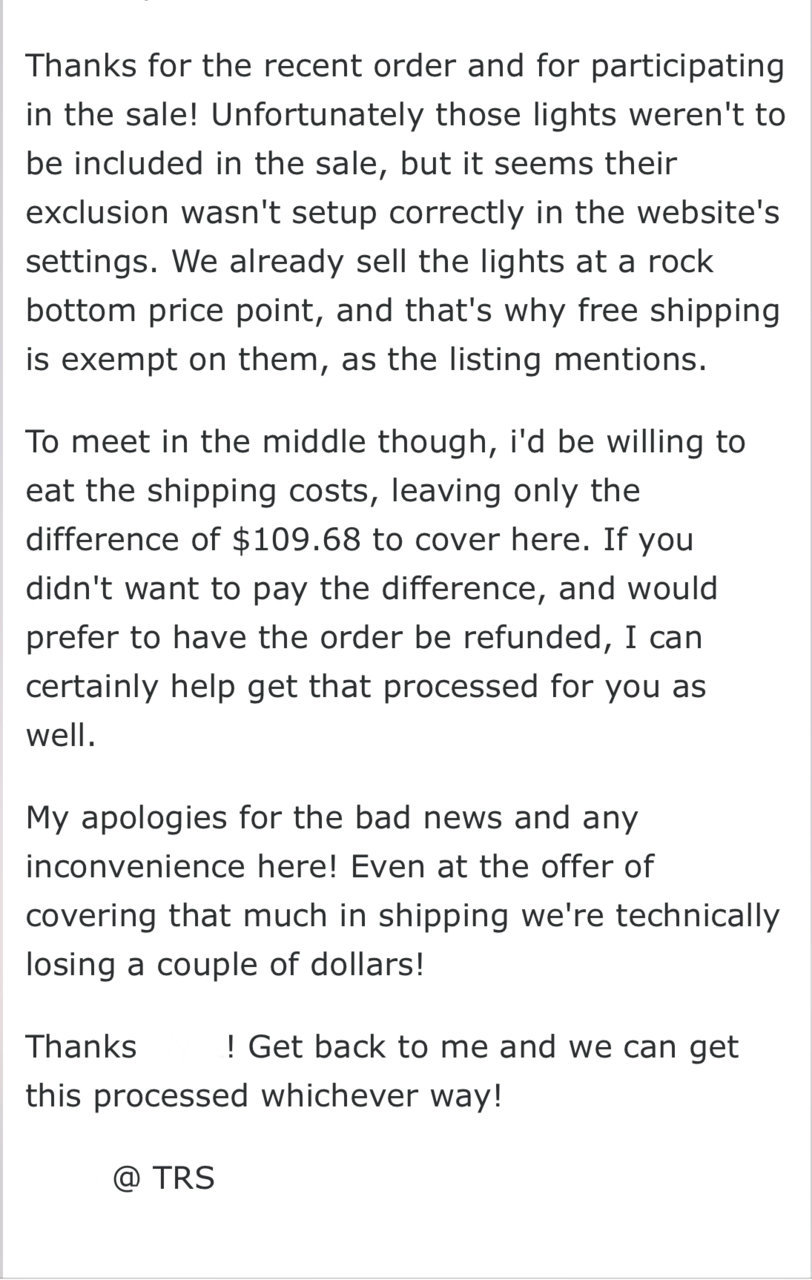Click the "@ TRS" signature text

(x=164, y=1178)
